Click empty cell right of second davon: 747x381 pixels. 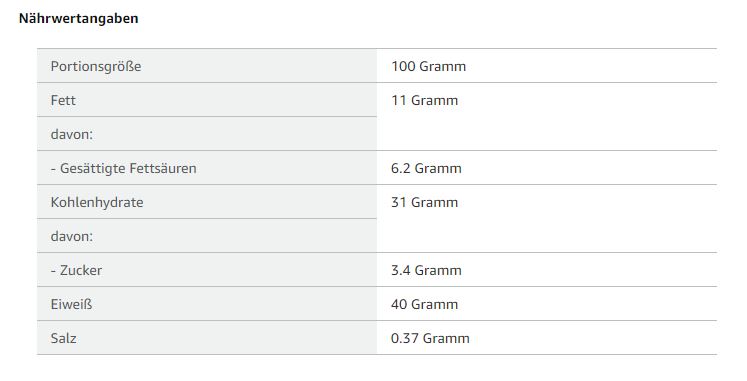547,236
